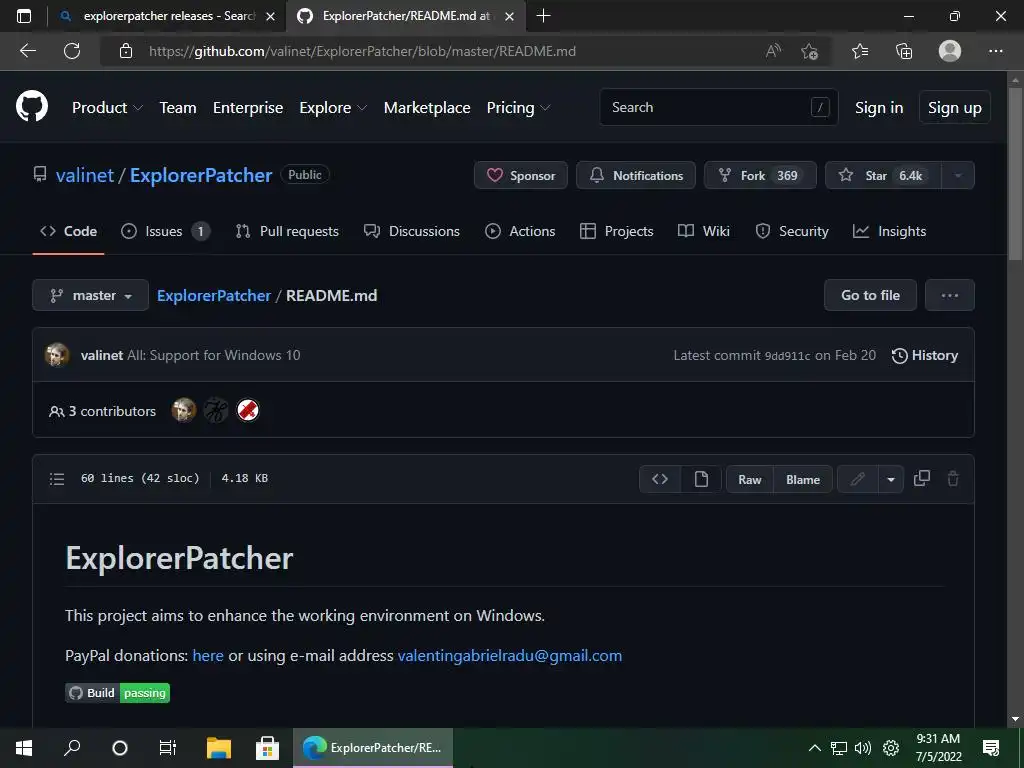Screen dimensions: 1024x768
Task: Click Go to file button
Action: (x=870, y=295)
